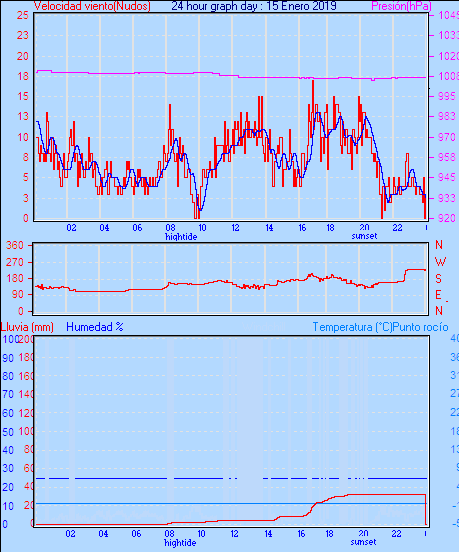
Task: Click hour 18 under the rainfall graph
Action: click(x=329, y=534)
